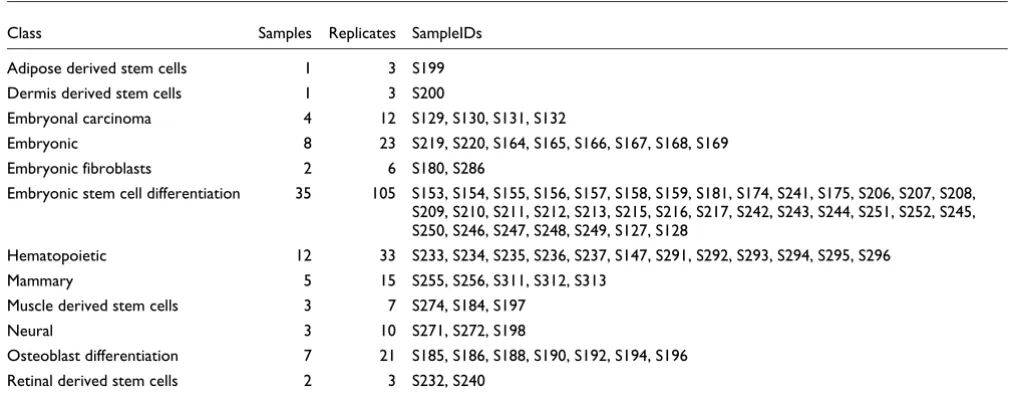Click the Replicates column header

[x=362, y=34]
